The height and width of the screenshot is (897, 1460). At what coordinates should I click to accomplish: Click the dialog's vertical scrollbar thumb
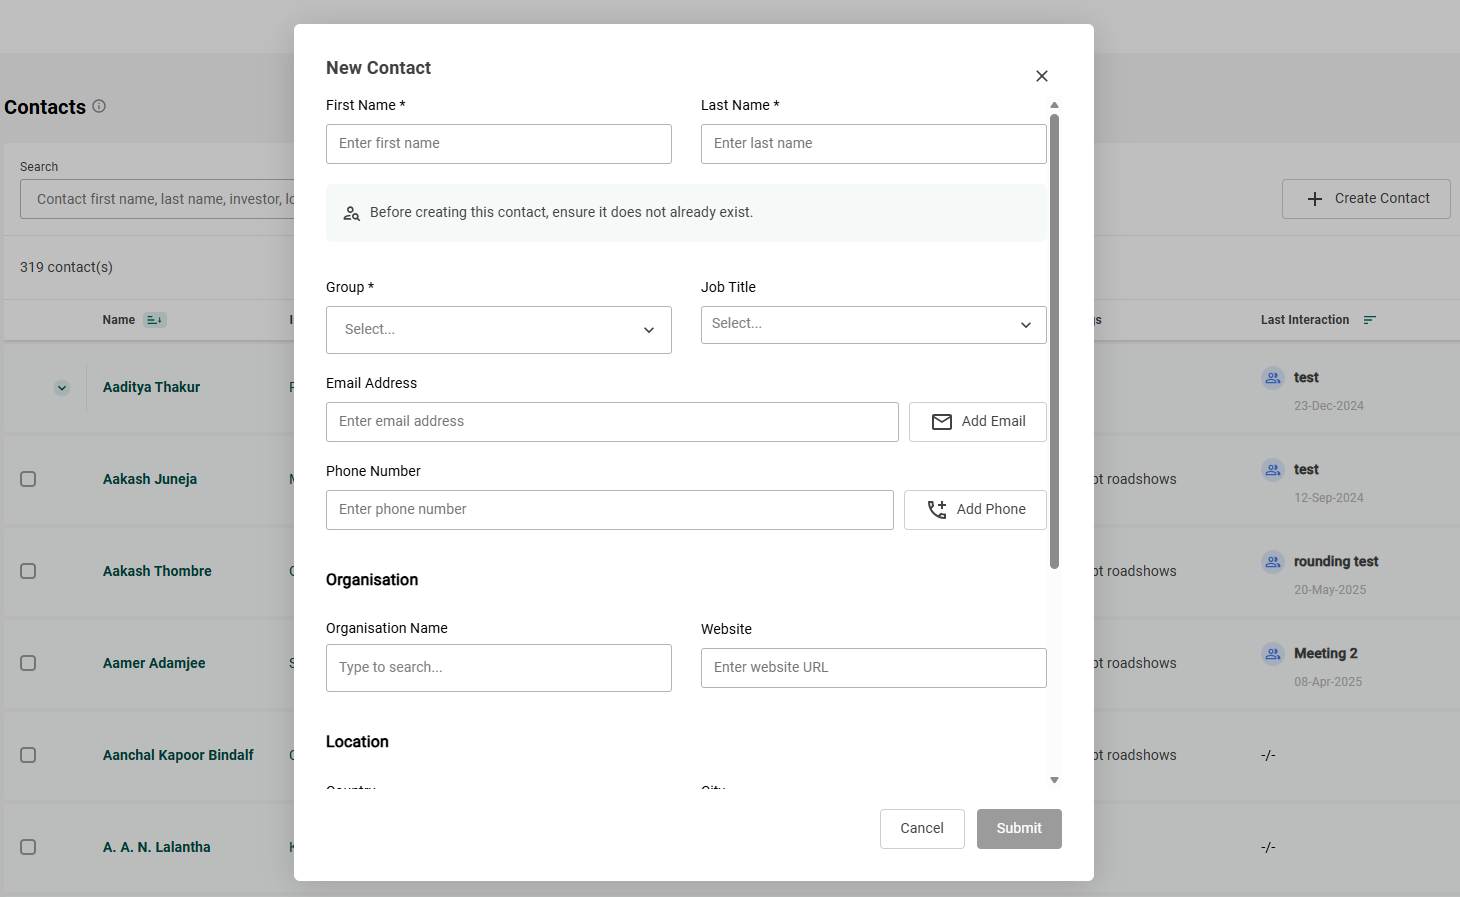(x=1054, y=340)
